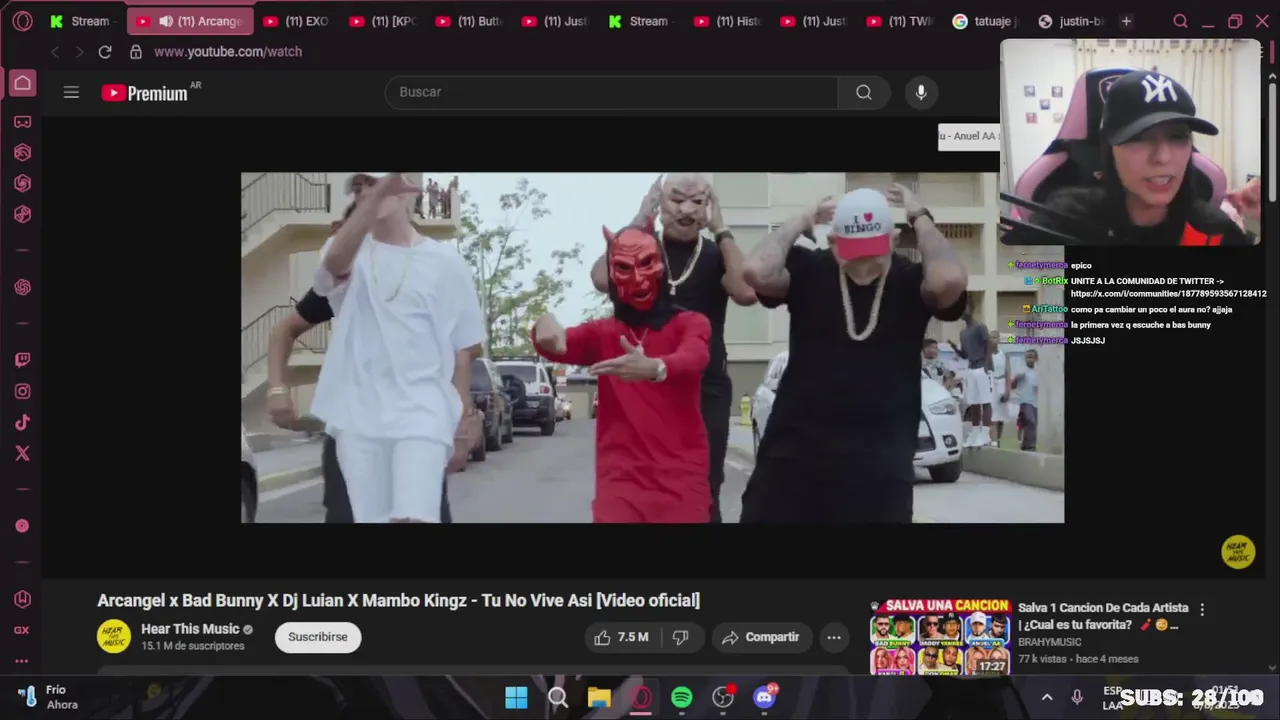1280x720 pixels.
Task: Go forward to the next page
Action: pos(79,52)
